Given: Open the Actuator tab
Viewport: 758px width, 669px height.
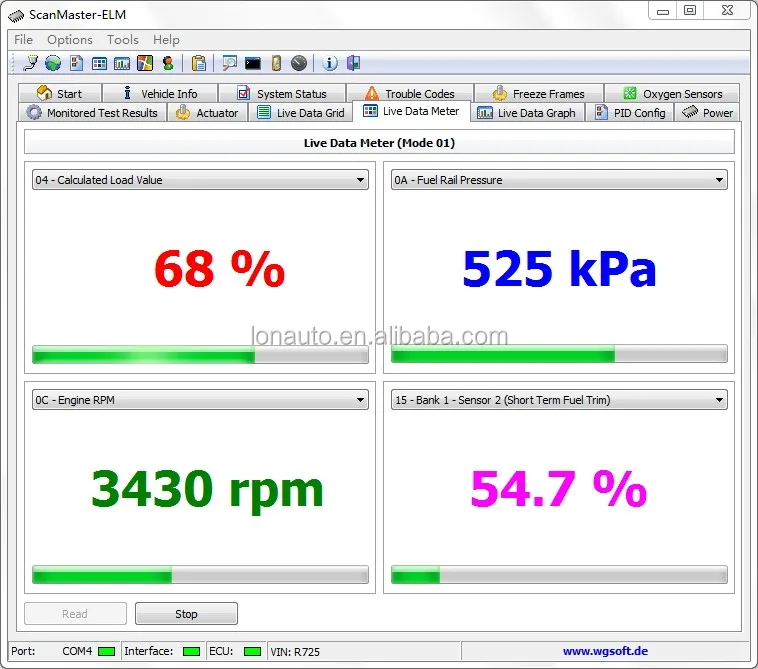Looking at the screenshot, I should click(x=207, y=113).
